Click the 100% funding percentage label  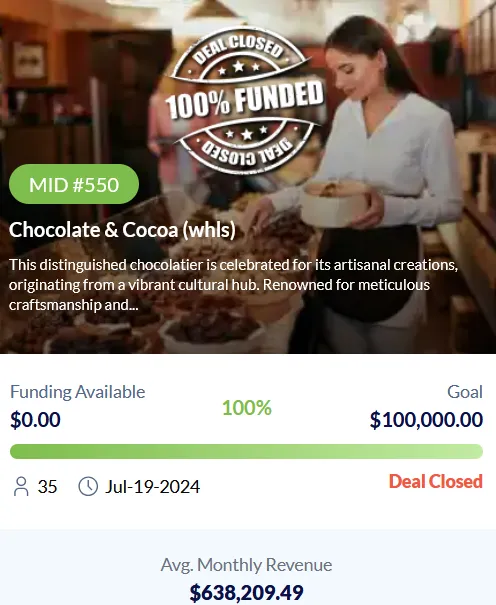pos(247,408)
